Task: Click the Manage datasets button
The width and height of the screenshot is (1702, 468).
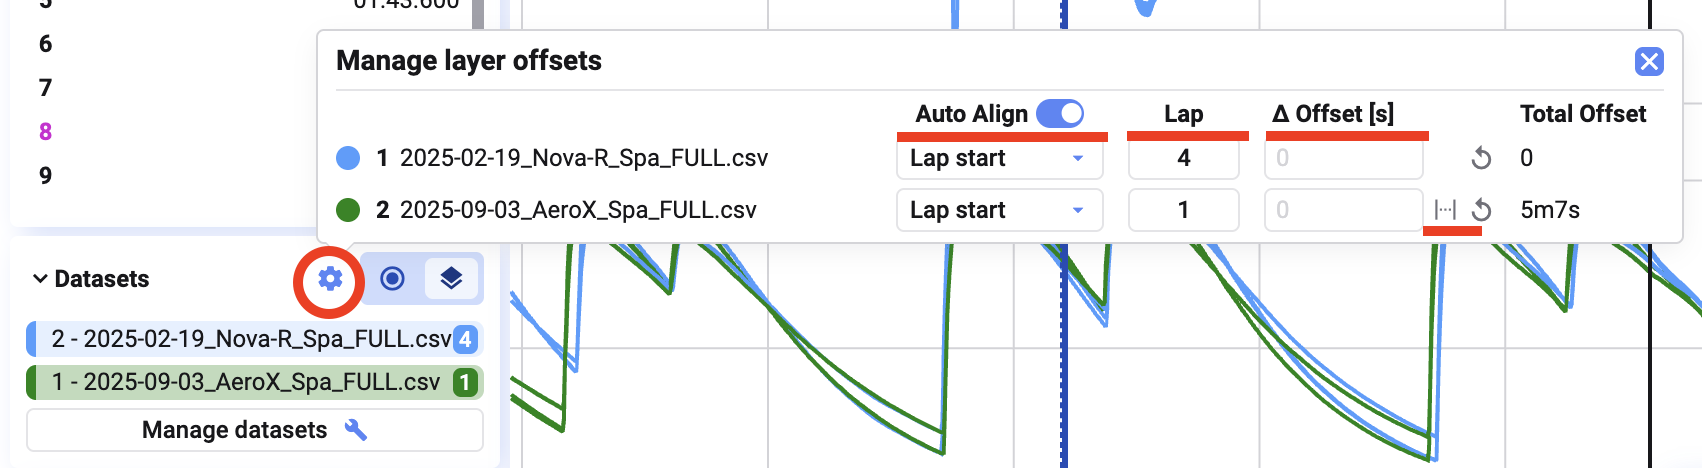Action: point(254,430)
